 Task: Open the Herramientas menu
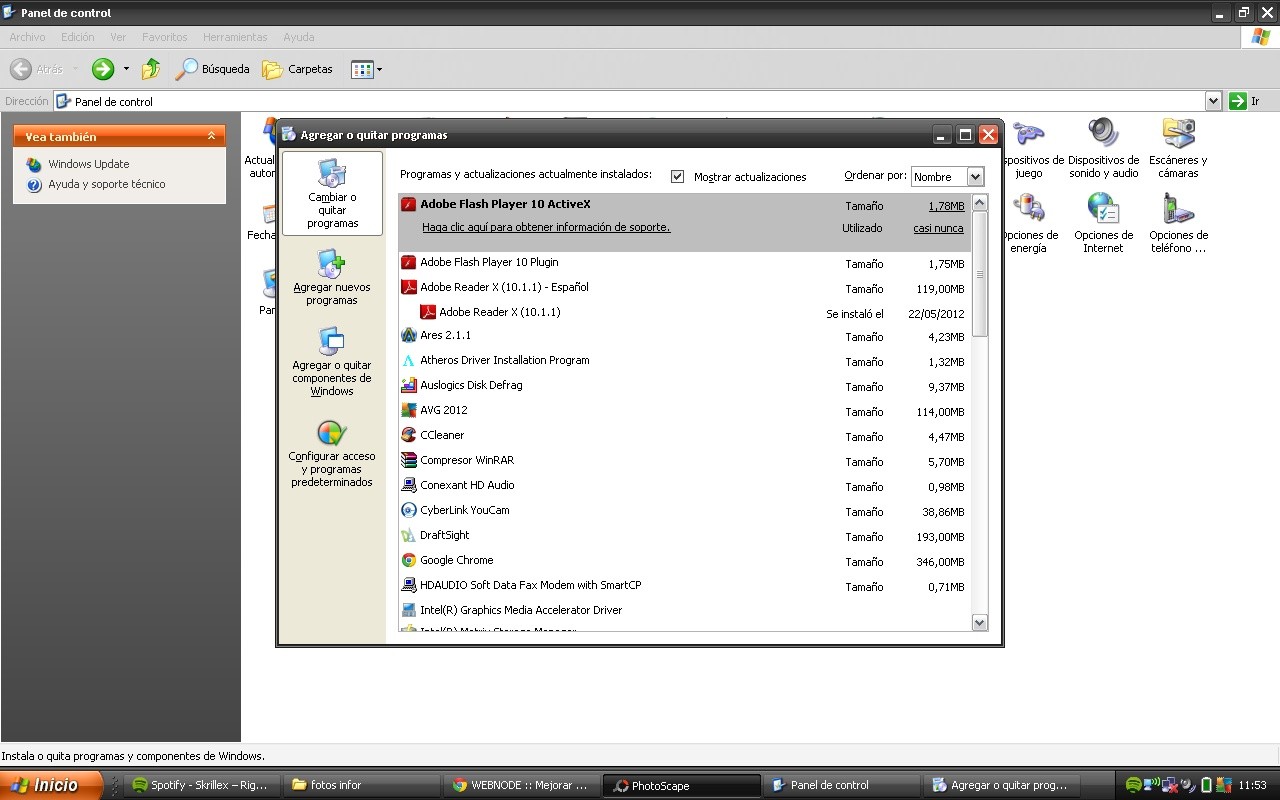point(235,37)
